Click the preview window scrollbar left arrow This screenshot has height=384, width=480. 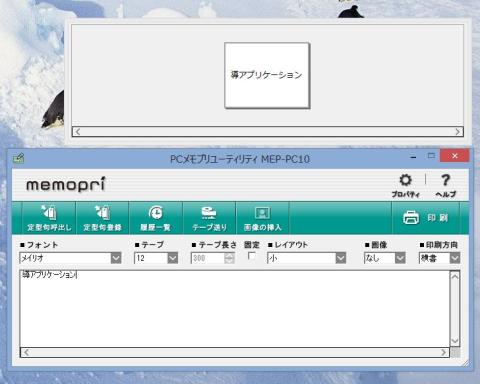click(78, 132)
